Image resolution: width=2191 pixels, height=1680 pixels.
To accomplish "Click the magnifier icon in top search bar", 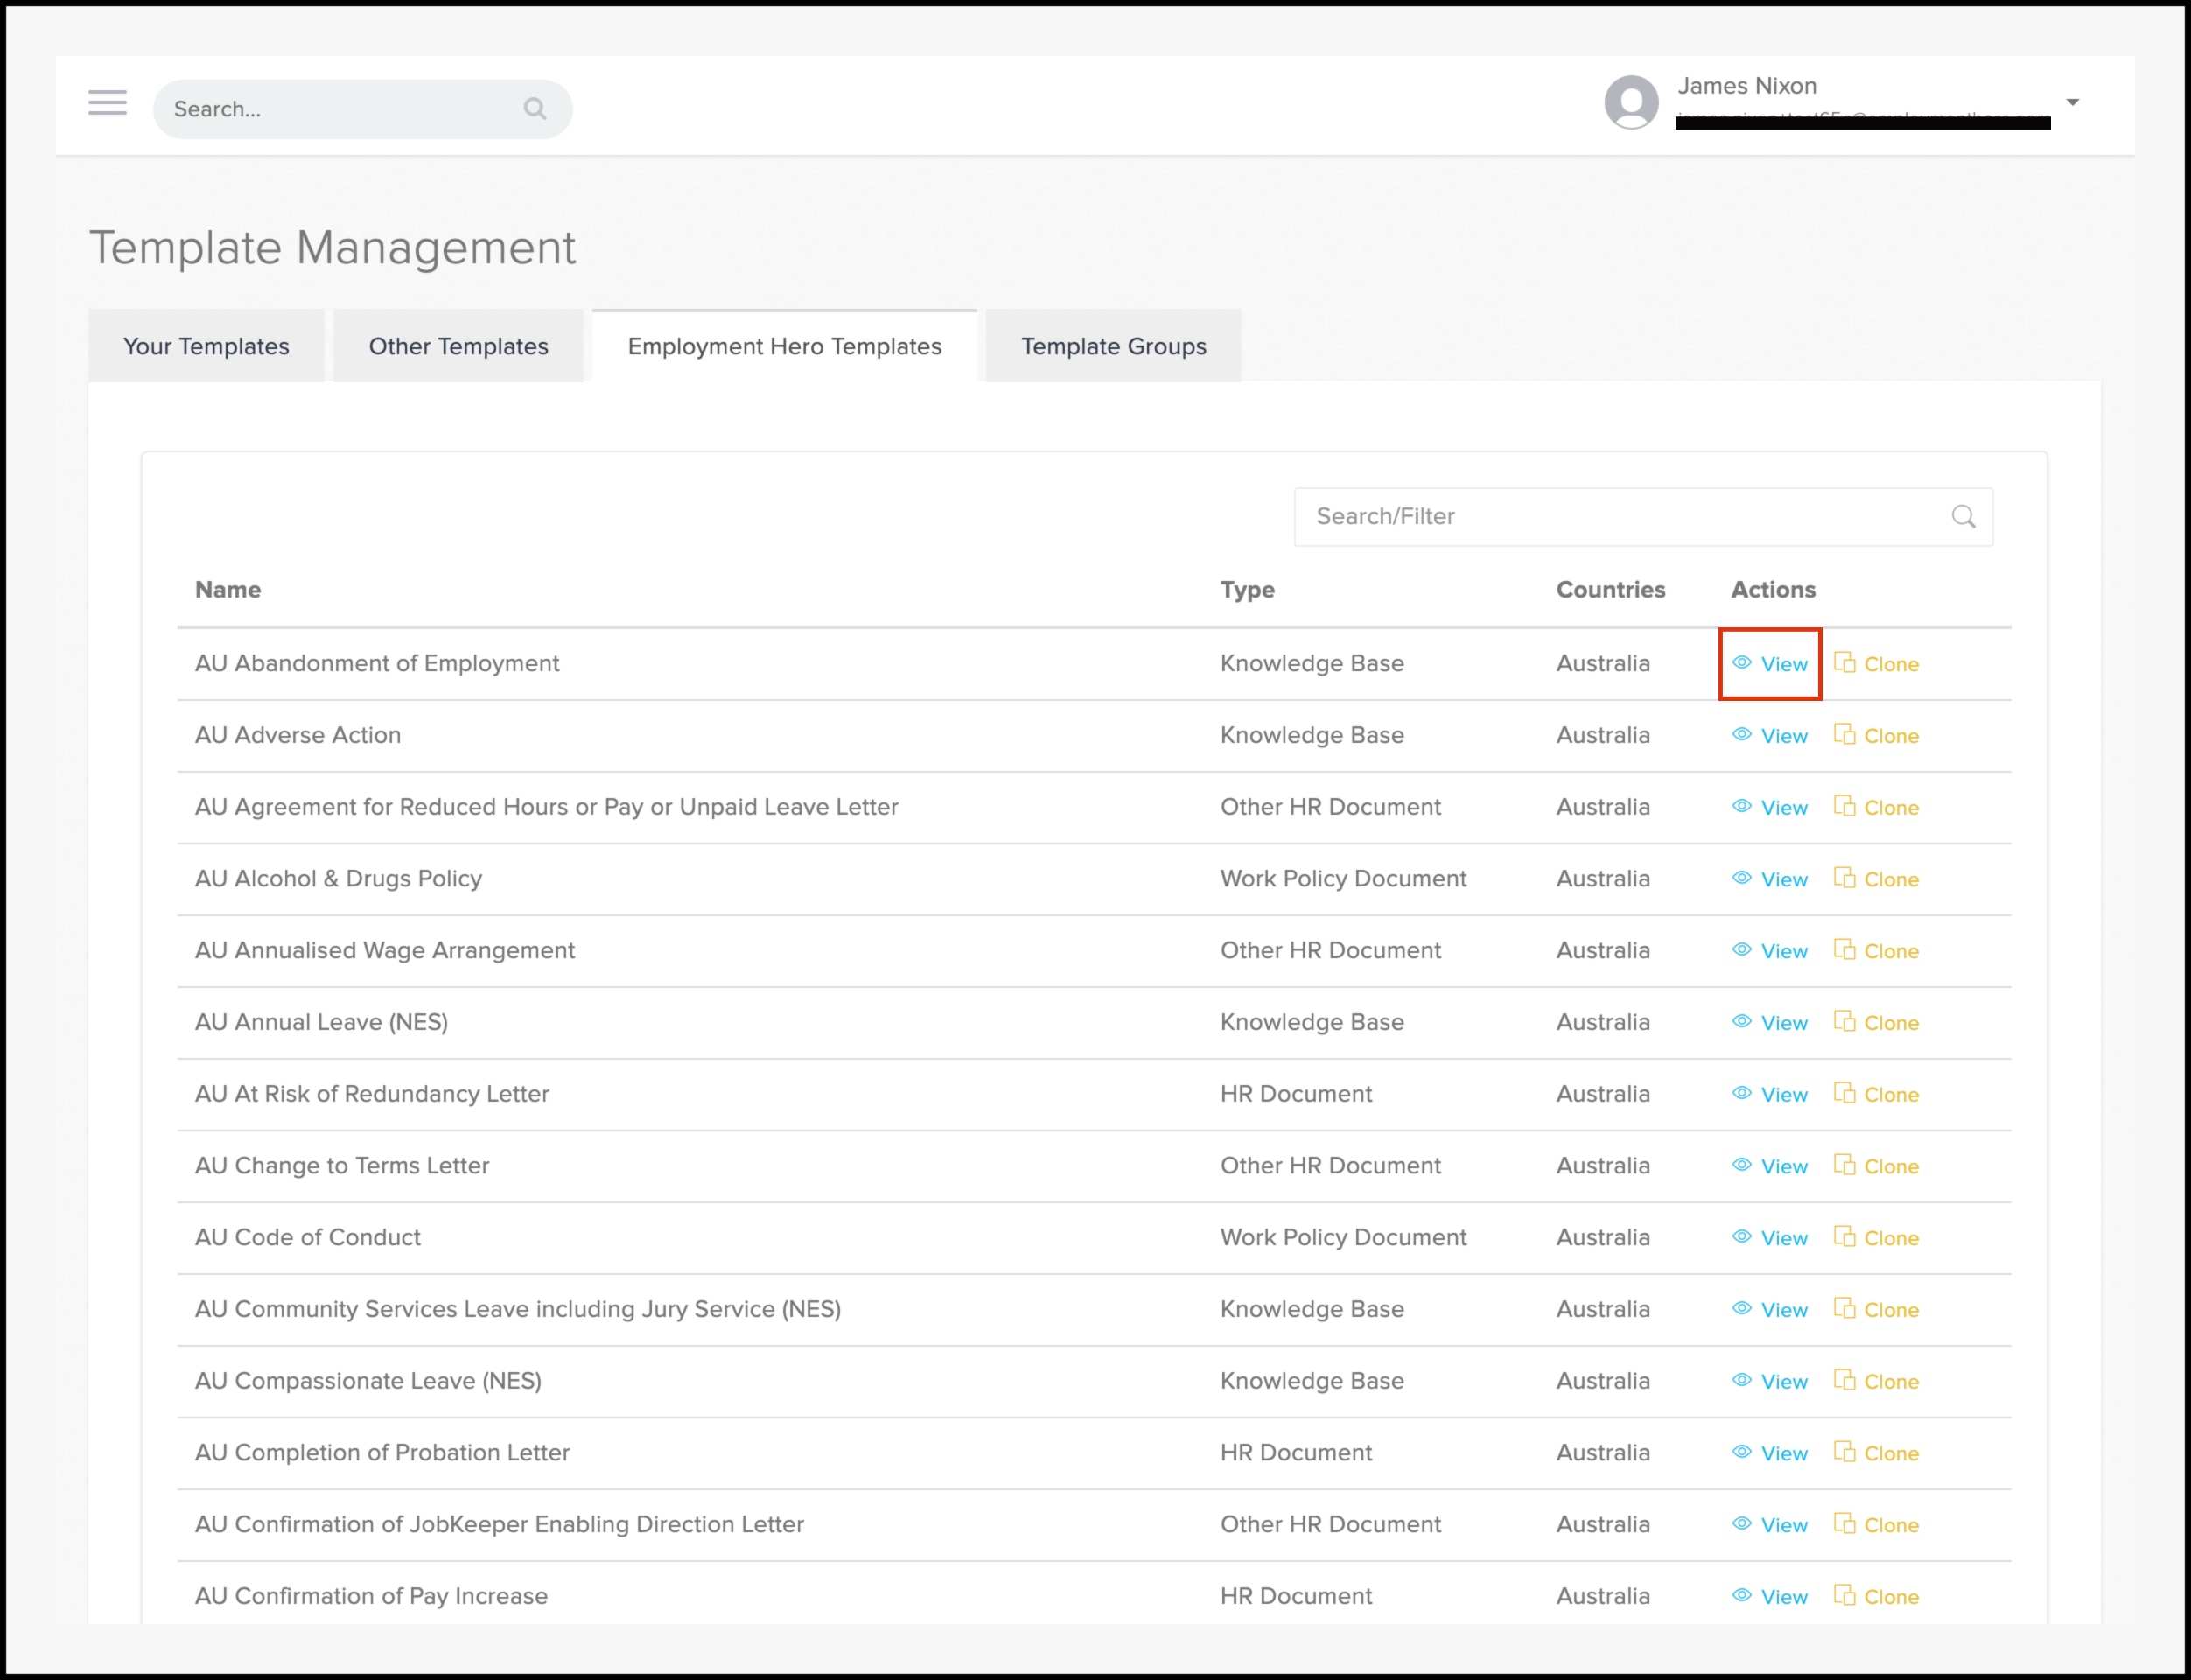I will (535, 109).
